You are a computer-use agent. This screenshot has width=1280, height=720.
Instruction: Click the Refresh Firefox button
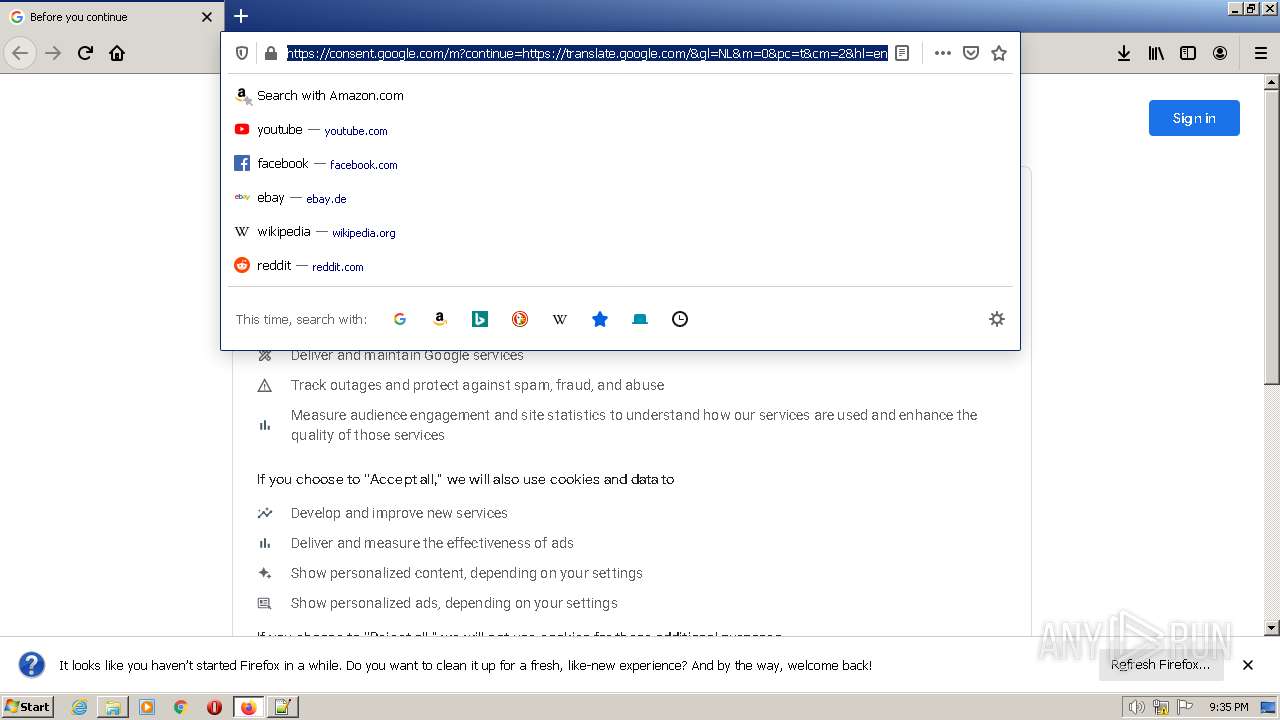1160,665
